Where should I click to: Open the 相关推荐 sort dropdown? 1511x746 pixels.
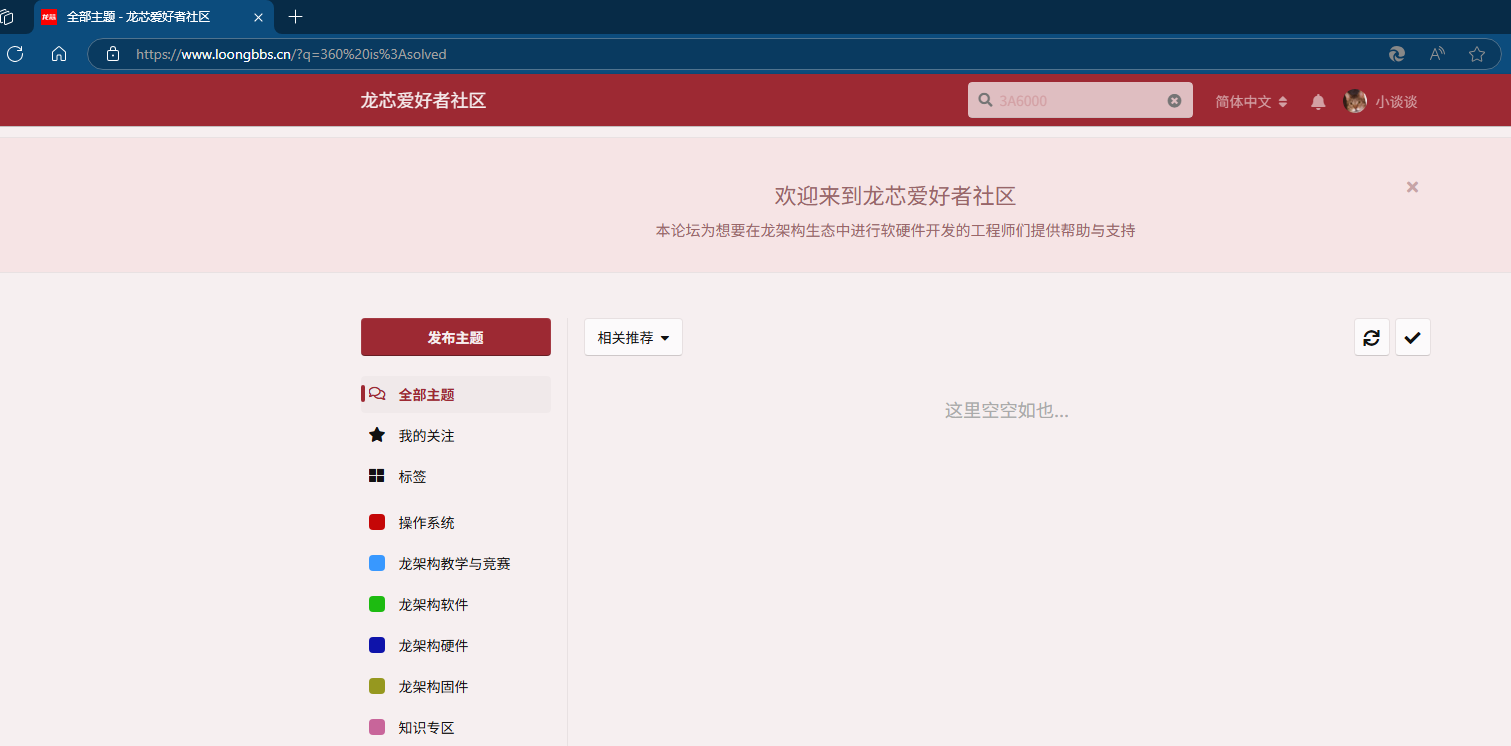(633, 338)
